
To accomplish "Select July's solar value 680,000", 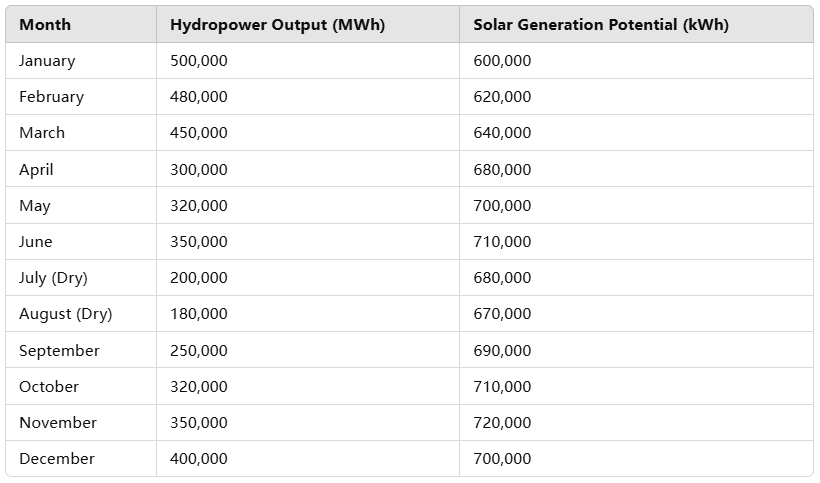I will (502, 278).
